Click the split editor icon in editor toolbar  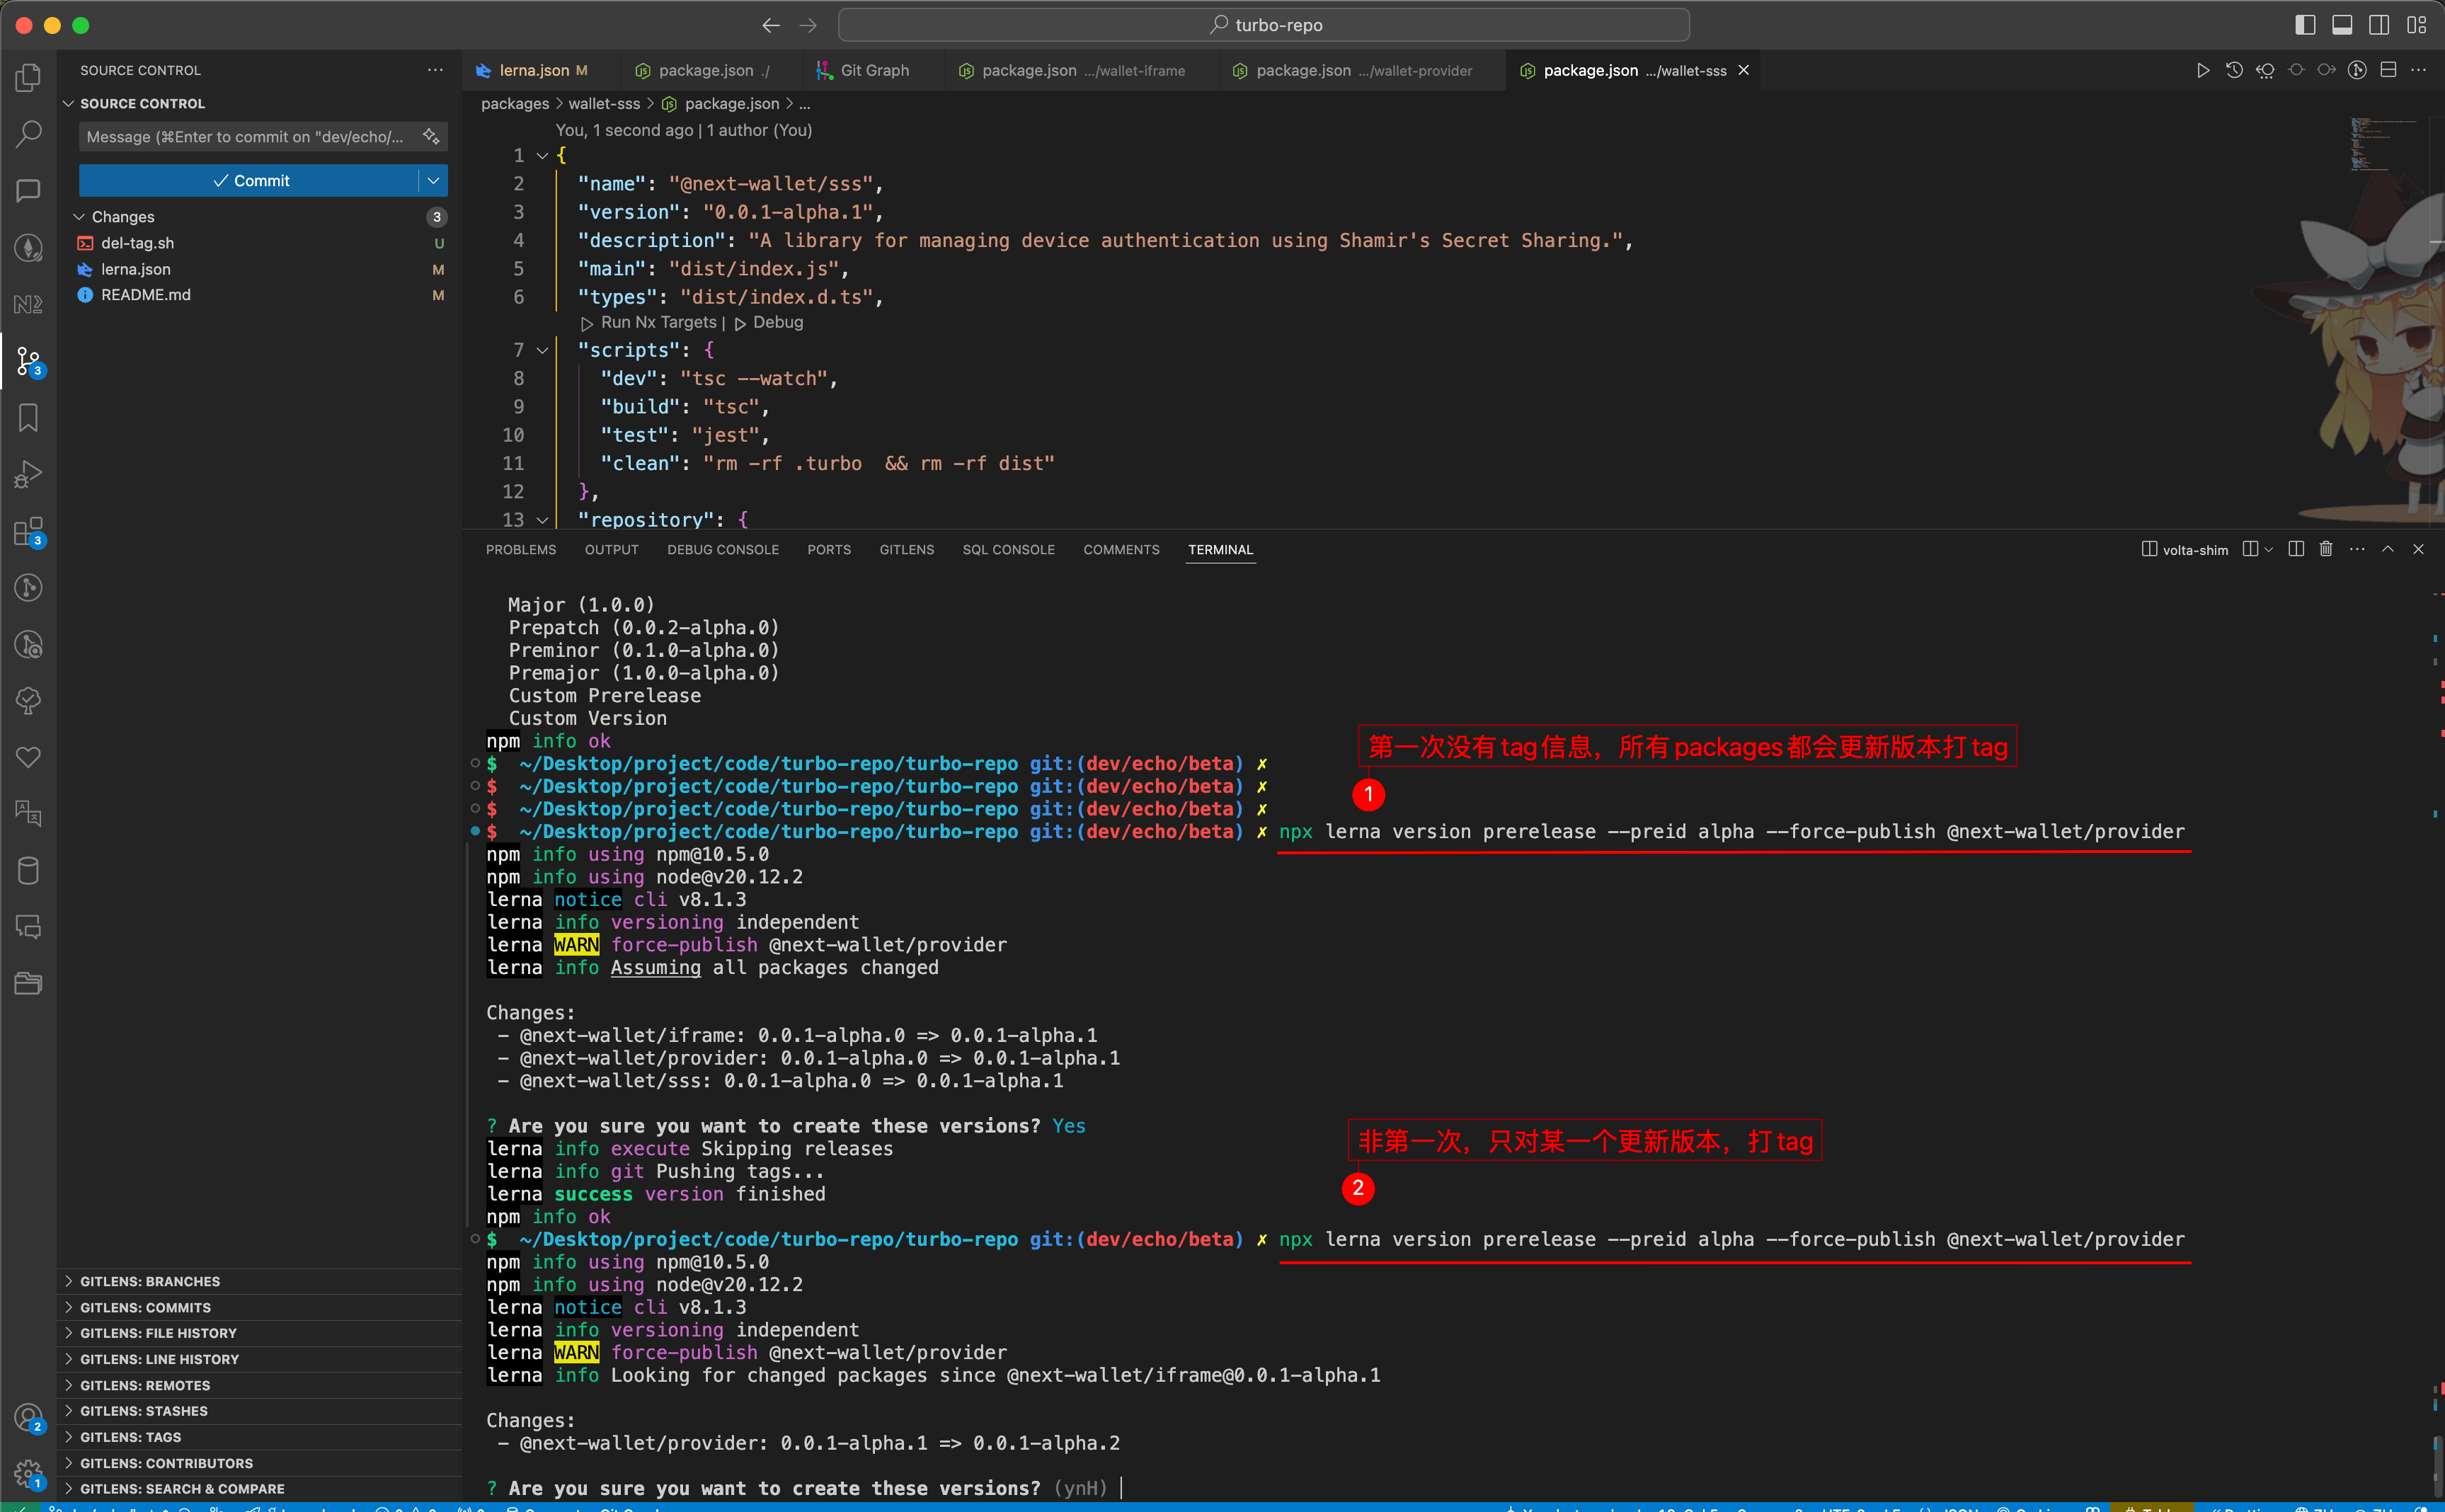[2388, 70]
